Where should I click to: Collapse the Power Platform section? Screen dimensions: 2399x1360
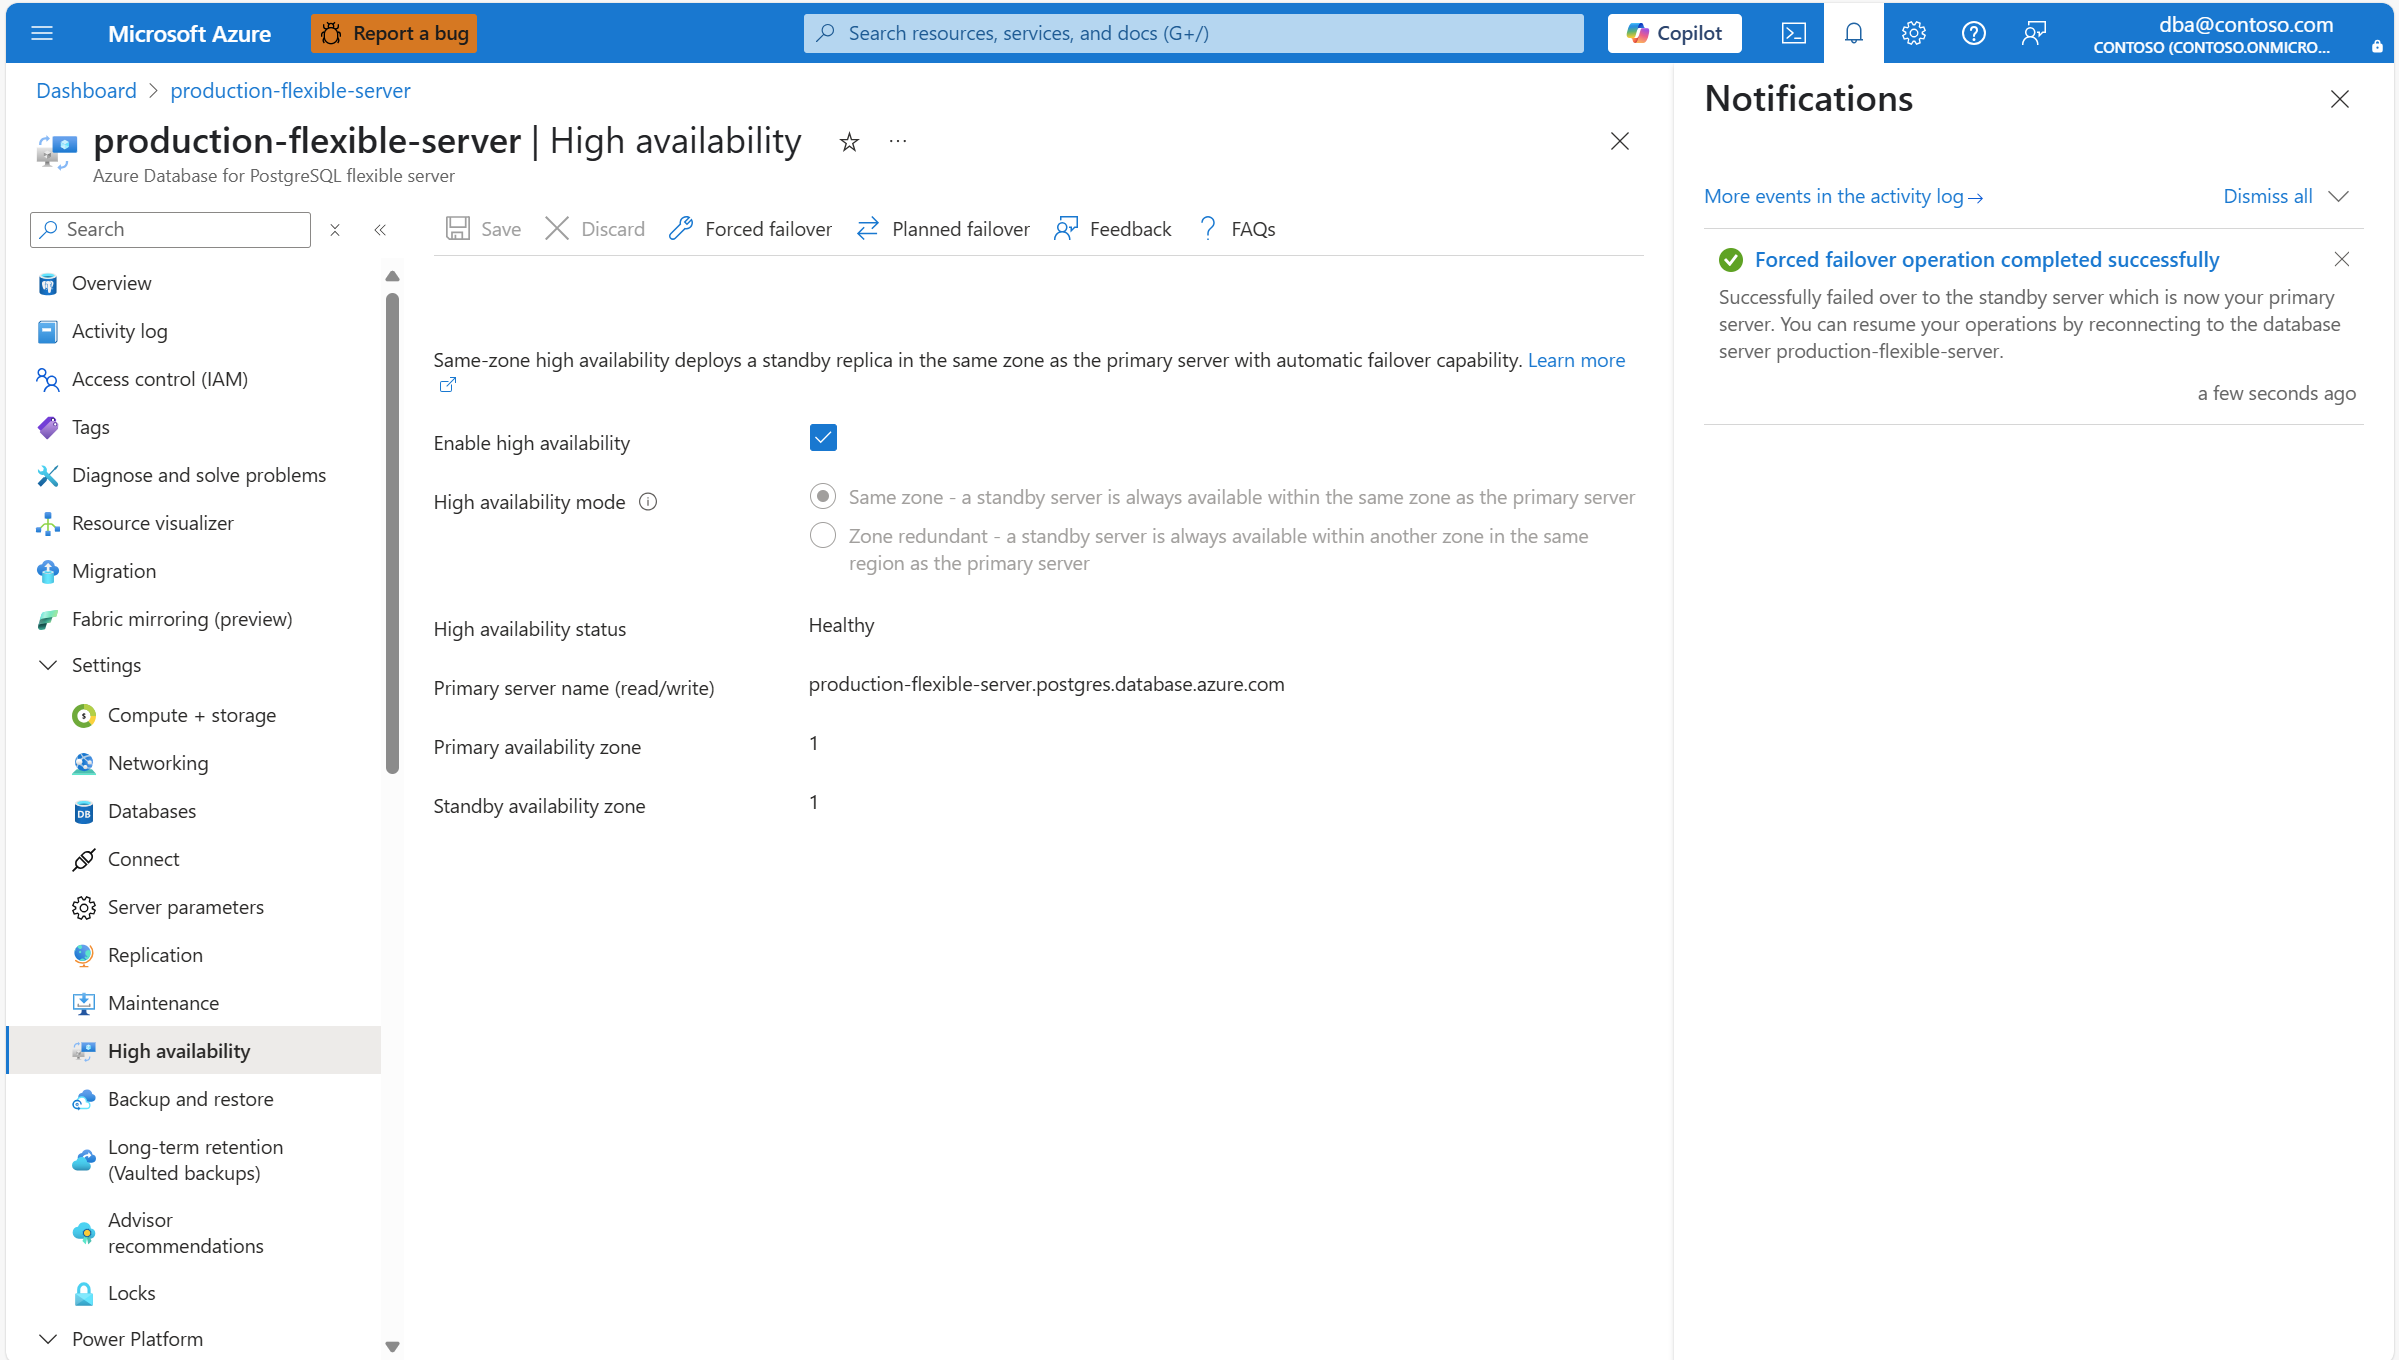[48, 1338]
